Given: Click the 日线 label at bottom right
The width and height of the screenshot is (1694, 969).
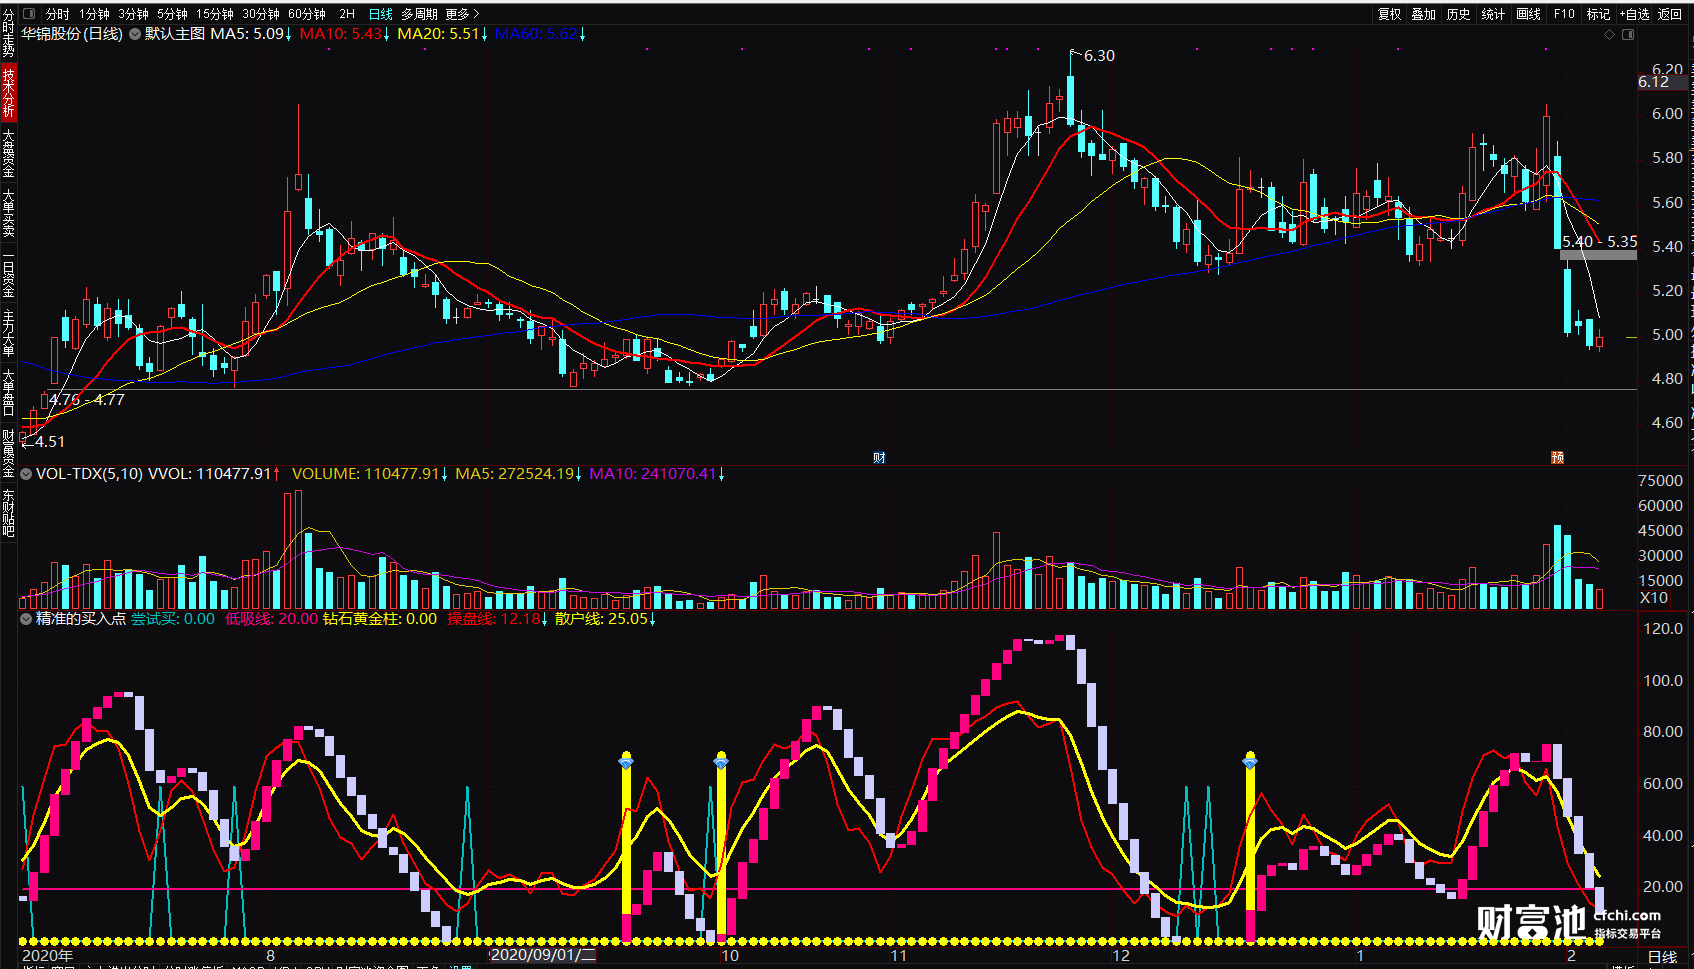Looking at the screenshot, I should pos(1662,957).
